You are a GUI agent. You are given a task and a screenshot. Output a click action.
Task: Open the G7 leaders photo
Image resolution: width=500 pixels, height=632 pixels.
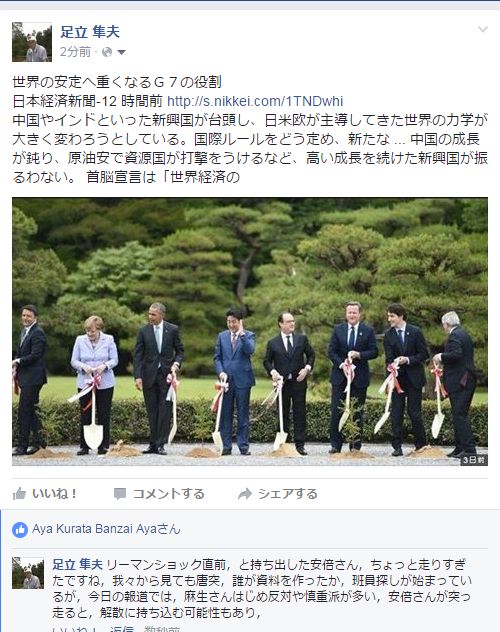point(250,331)
